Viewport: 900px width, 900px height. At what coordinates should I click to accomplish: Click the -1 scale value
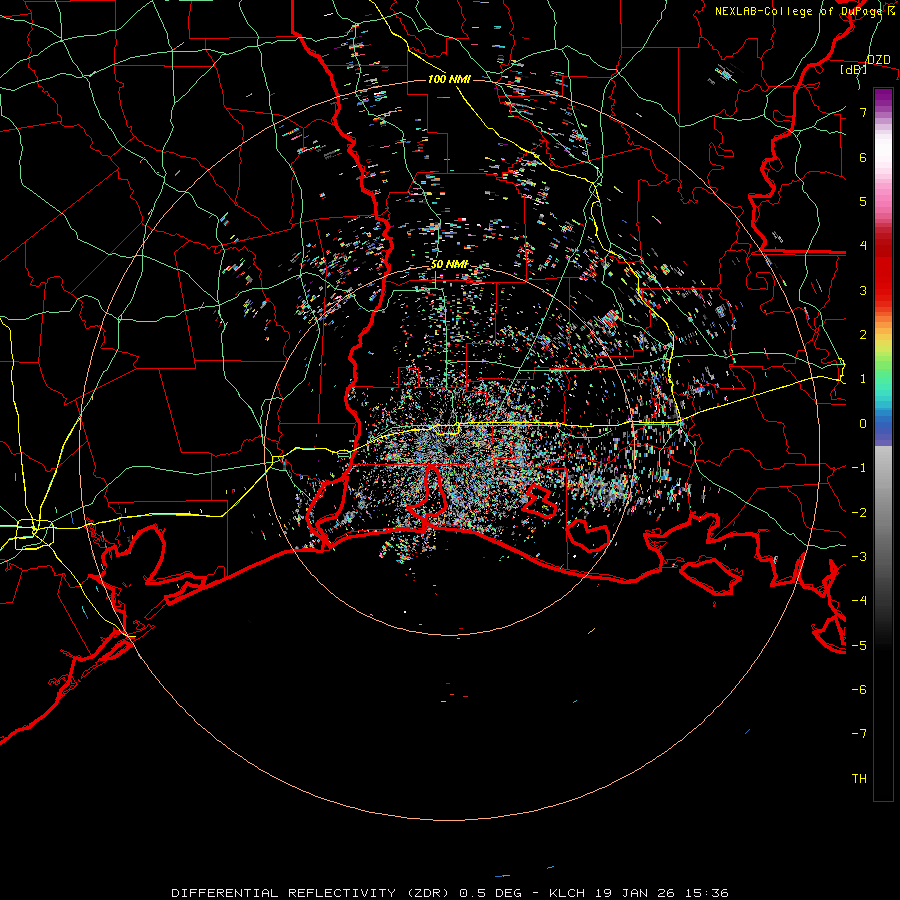[x=859, y=468]
